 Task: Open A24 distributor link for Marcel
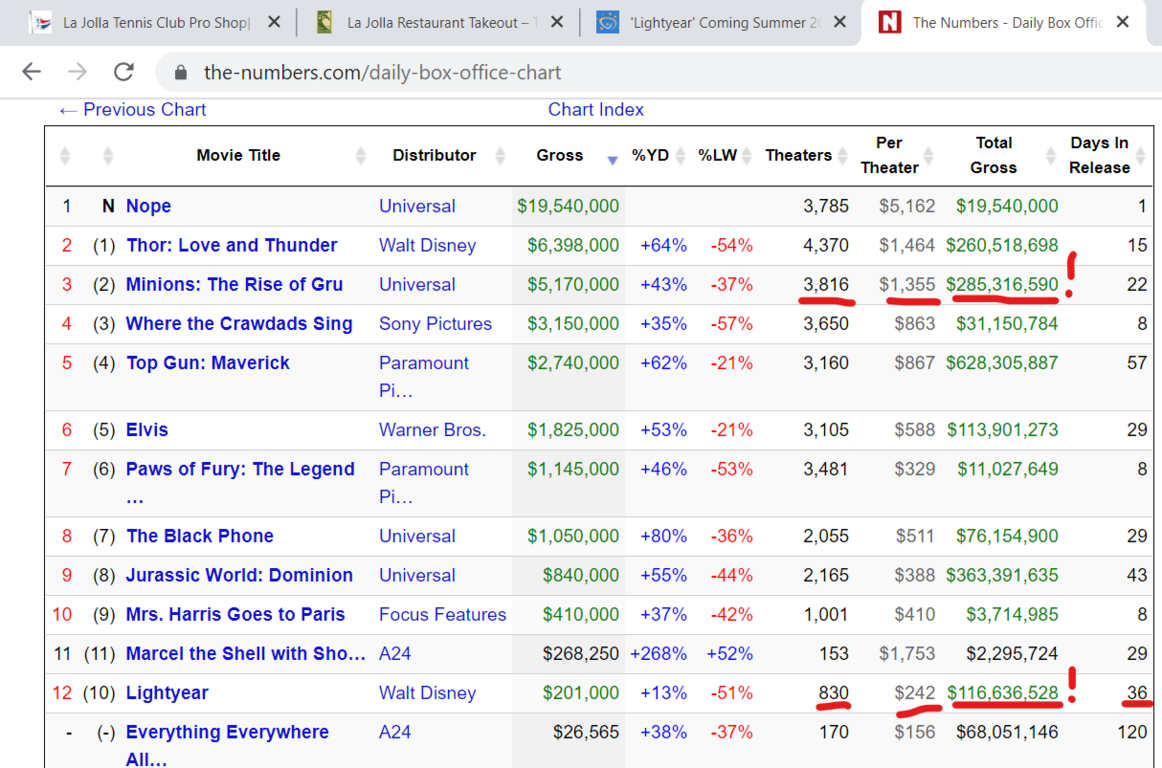(395, 654)
